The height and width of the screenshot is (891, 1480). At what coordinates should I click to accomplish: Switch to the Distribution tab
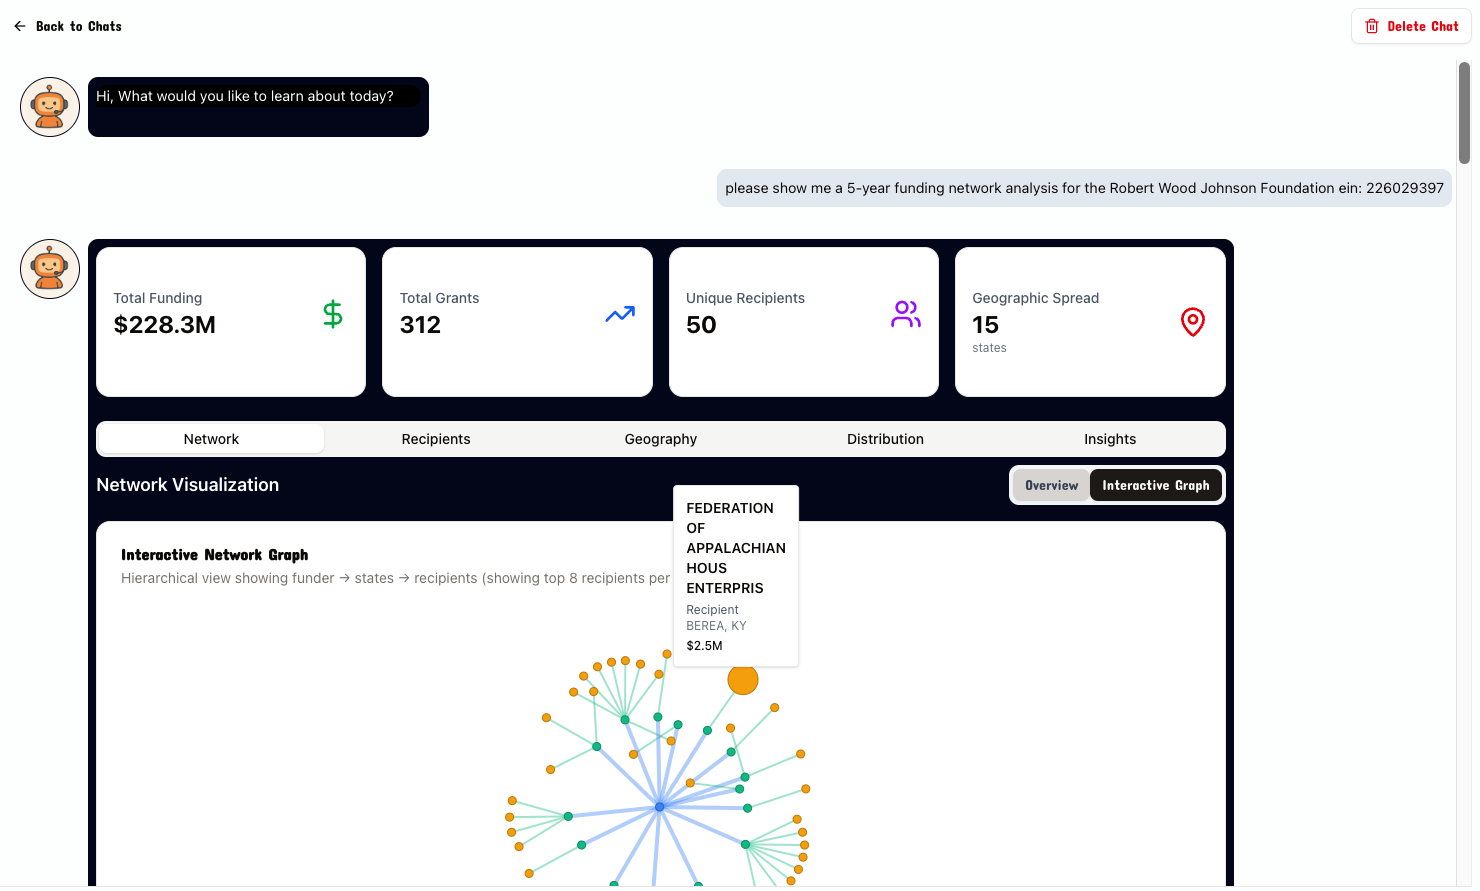click(885, 439)
